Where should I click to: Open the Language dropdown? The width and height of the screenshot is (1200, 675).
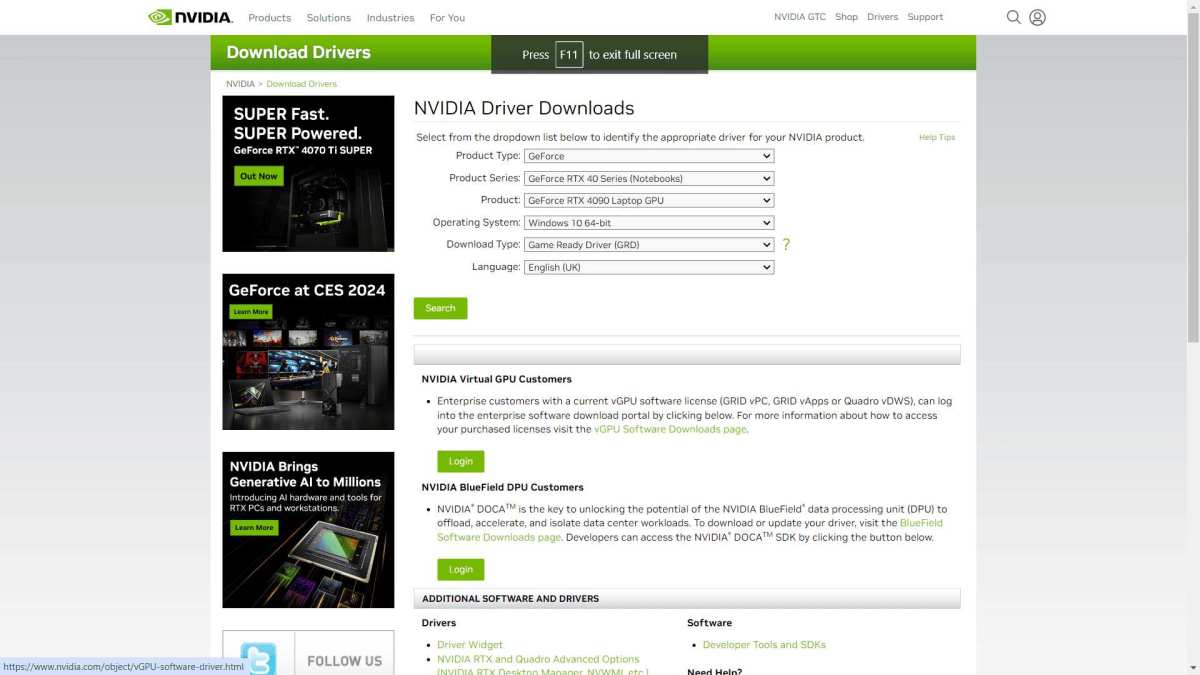[x=649, y=267]
